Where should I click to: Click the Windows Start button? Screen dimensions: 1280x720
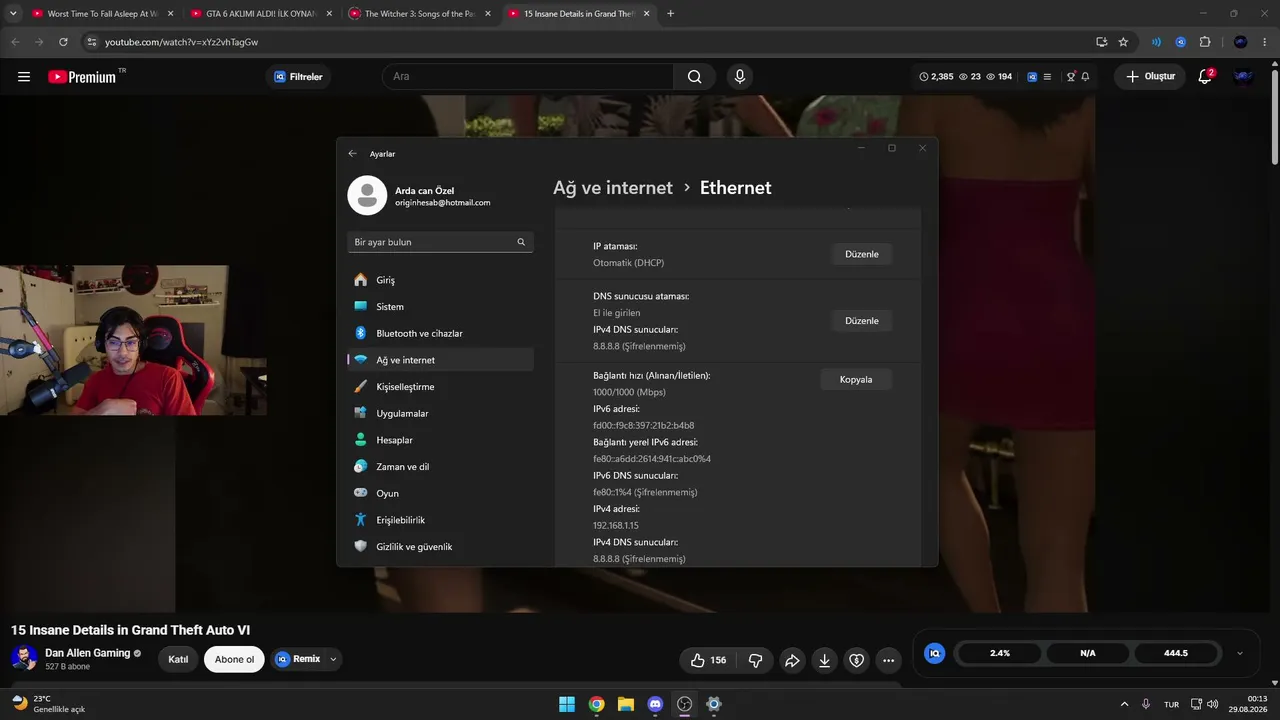567,704
